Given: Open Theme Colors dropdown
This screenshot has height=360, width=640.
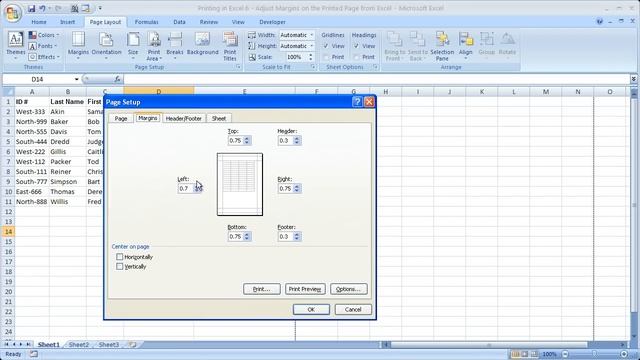Looking at the screenshot, I should coord(44,35).
